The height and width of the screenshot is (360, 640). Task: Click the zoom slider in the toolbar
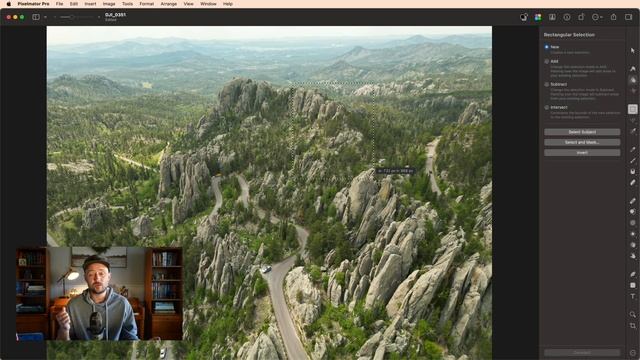(x=77, y=17)
